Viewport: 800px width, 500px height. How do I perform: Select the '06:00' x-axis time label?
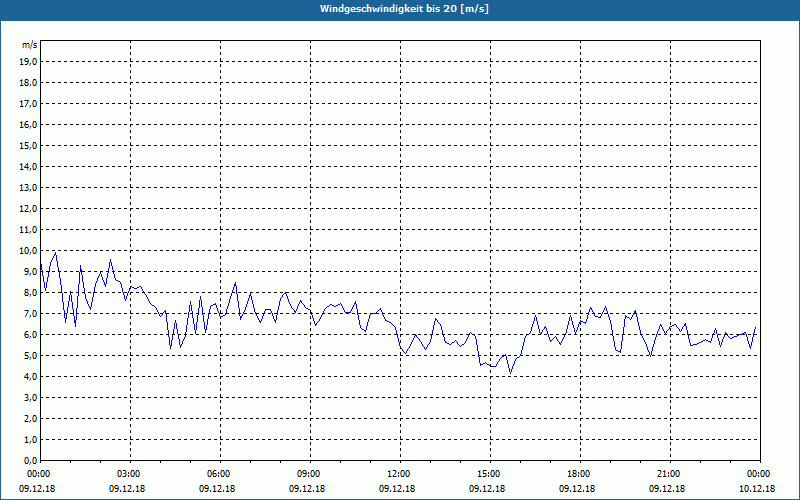coord(219,474)
